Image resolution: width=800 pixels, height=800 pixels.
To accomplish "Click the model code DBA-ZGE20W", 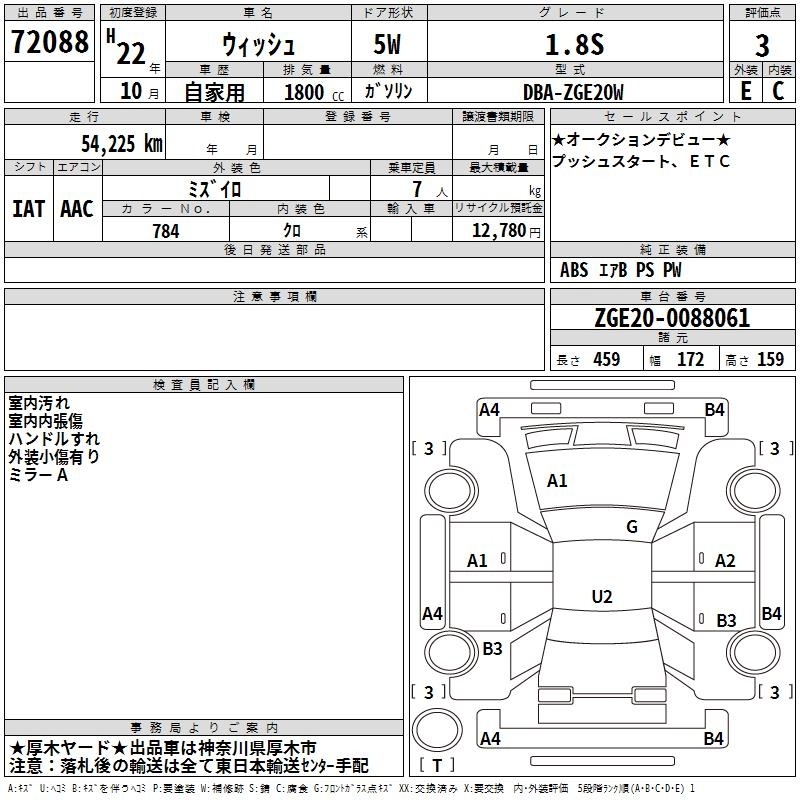I will pyautogui.click(x=573, y=92).
